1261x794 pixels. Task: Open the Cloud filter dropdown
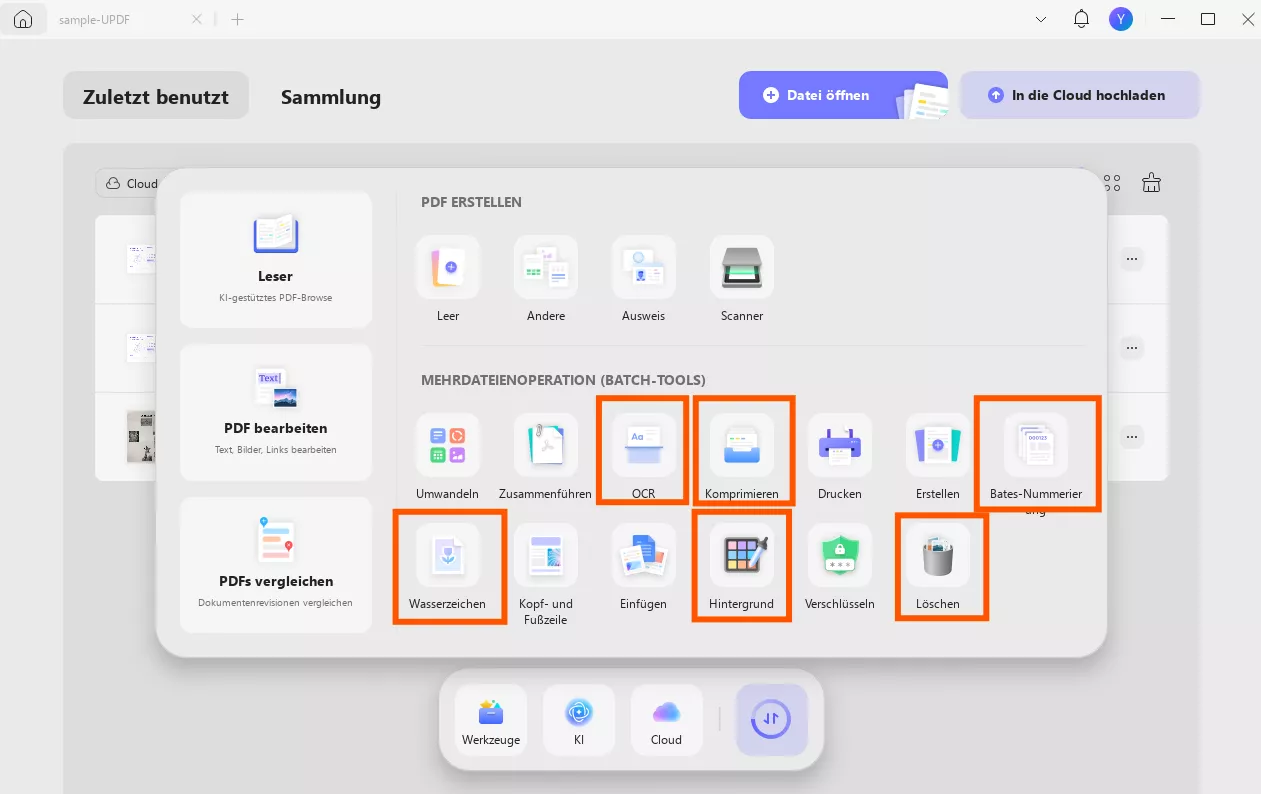tap(130, 183)
